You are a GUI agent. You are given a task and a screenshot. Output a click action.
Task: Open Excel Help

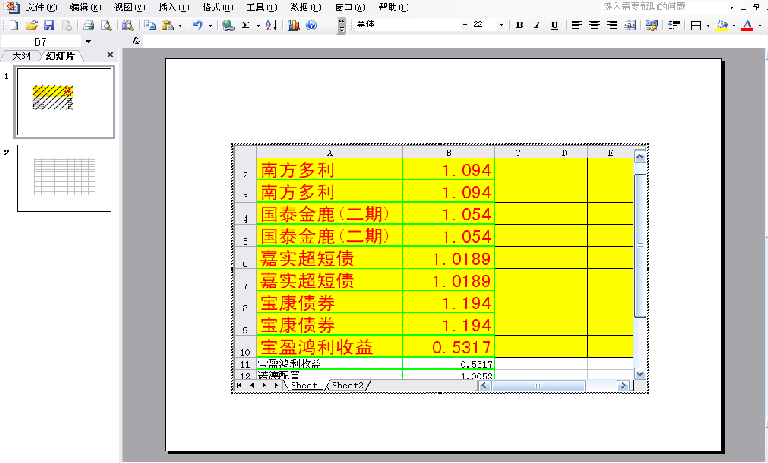pos(312,25)
